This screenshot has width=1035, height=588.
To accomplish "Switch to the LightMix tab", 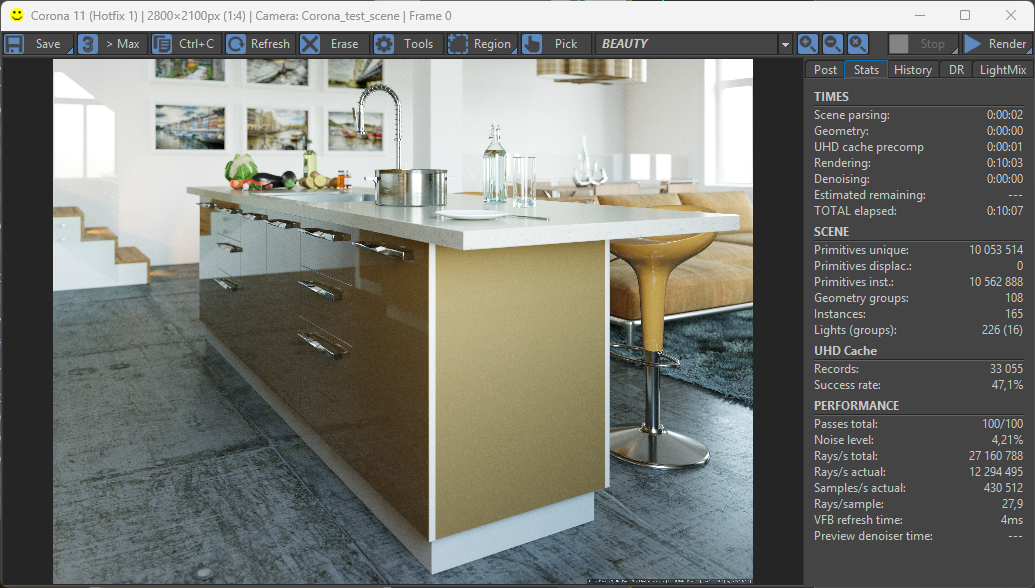I will [1003, 70].
